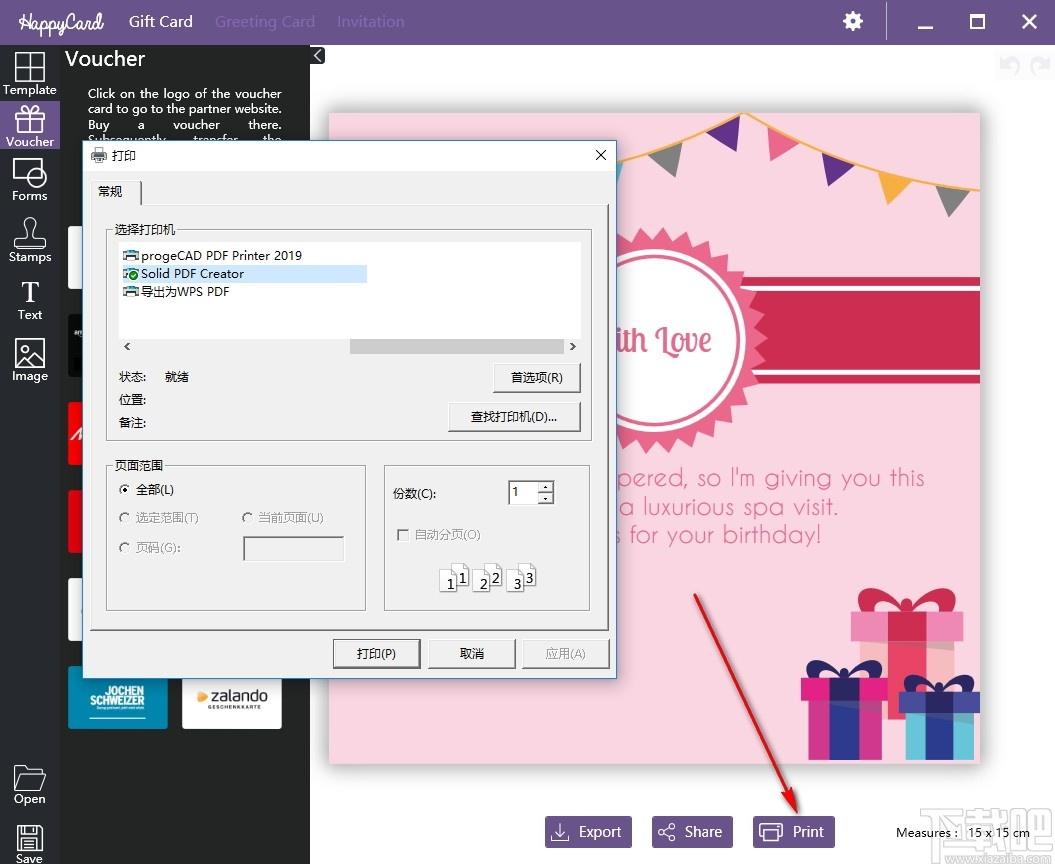Click the printer list right scroll arrow
1055x864 pixels.
573,346
